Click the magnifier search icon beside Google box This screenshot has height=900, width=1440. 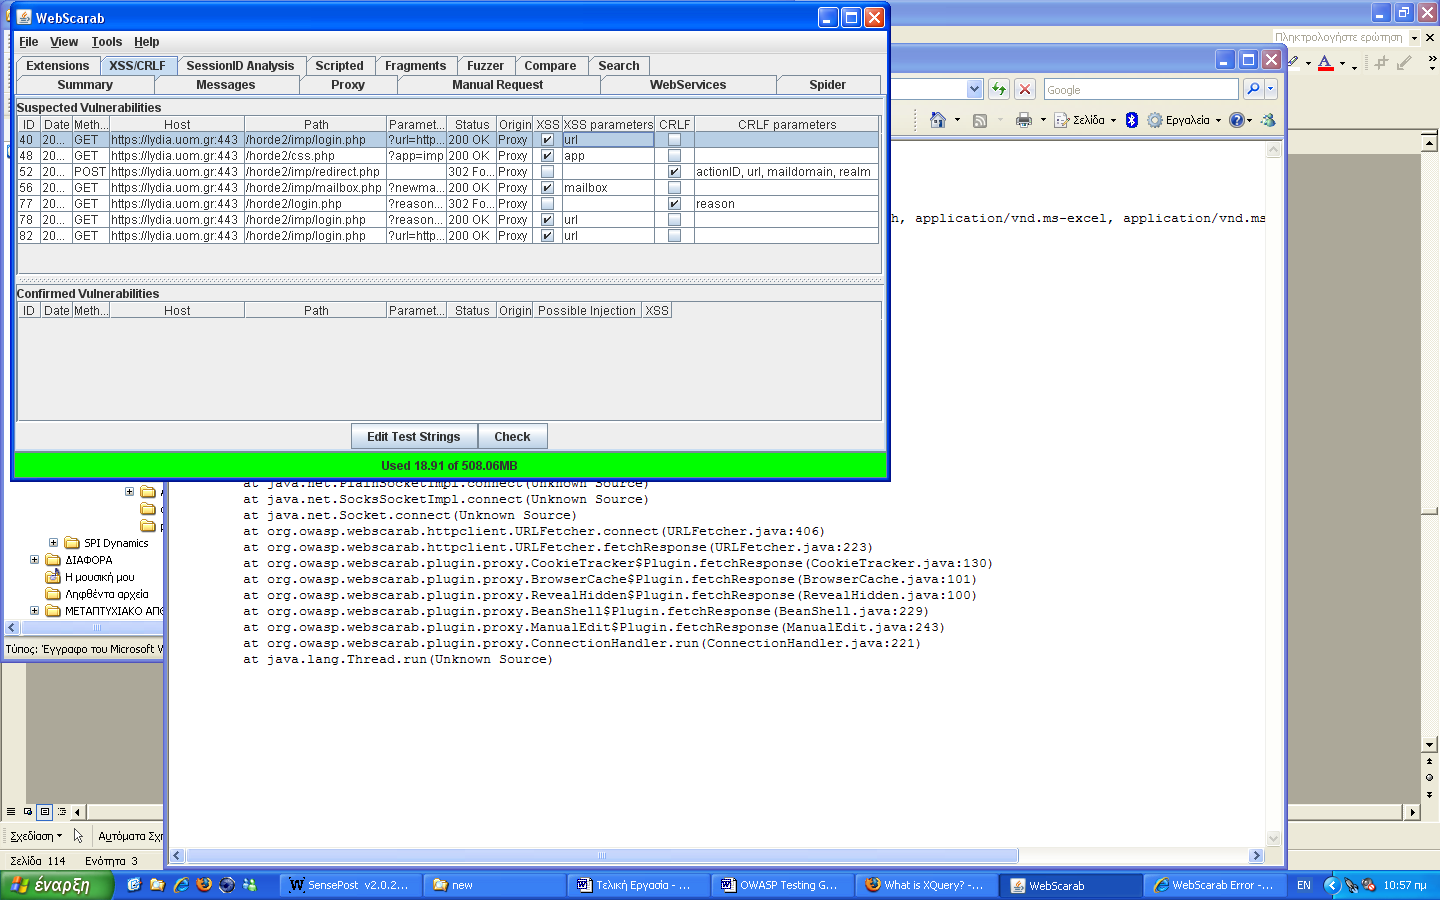(1252, 89)
